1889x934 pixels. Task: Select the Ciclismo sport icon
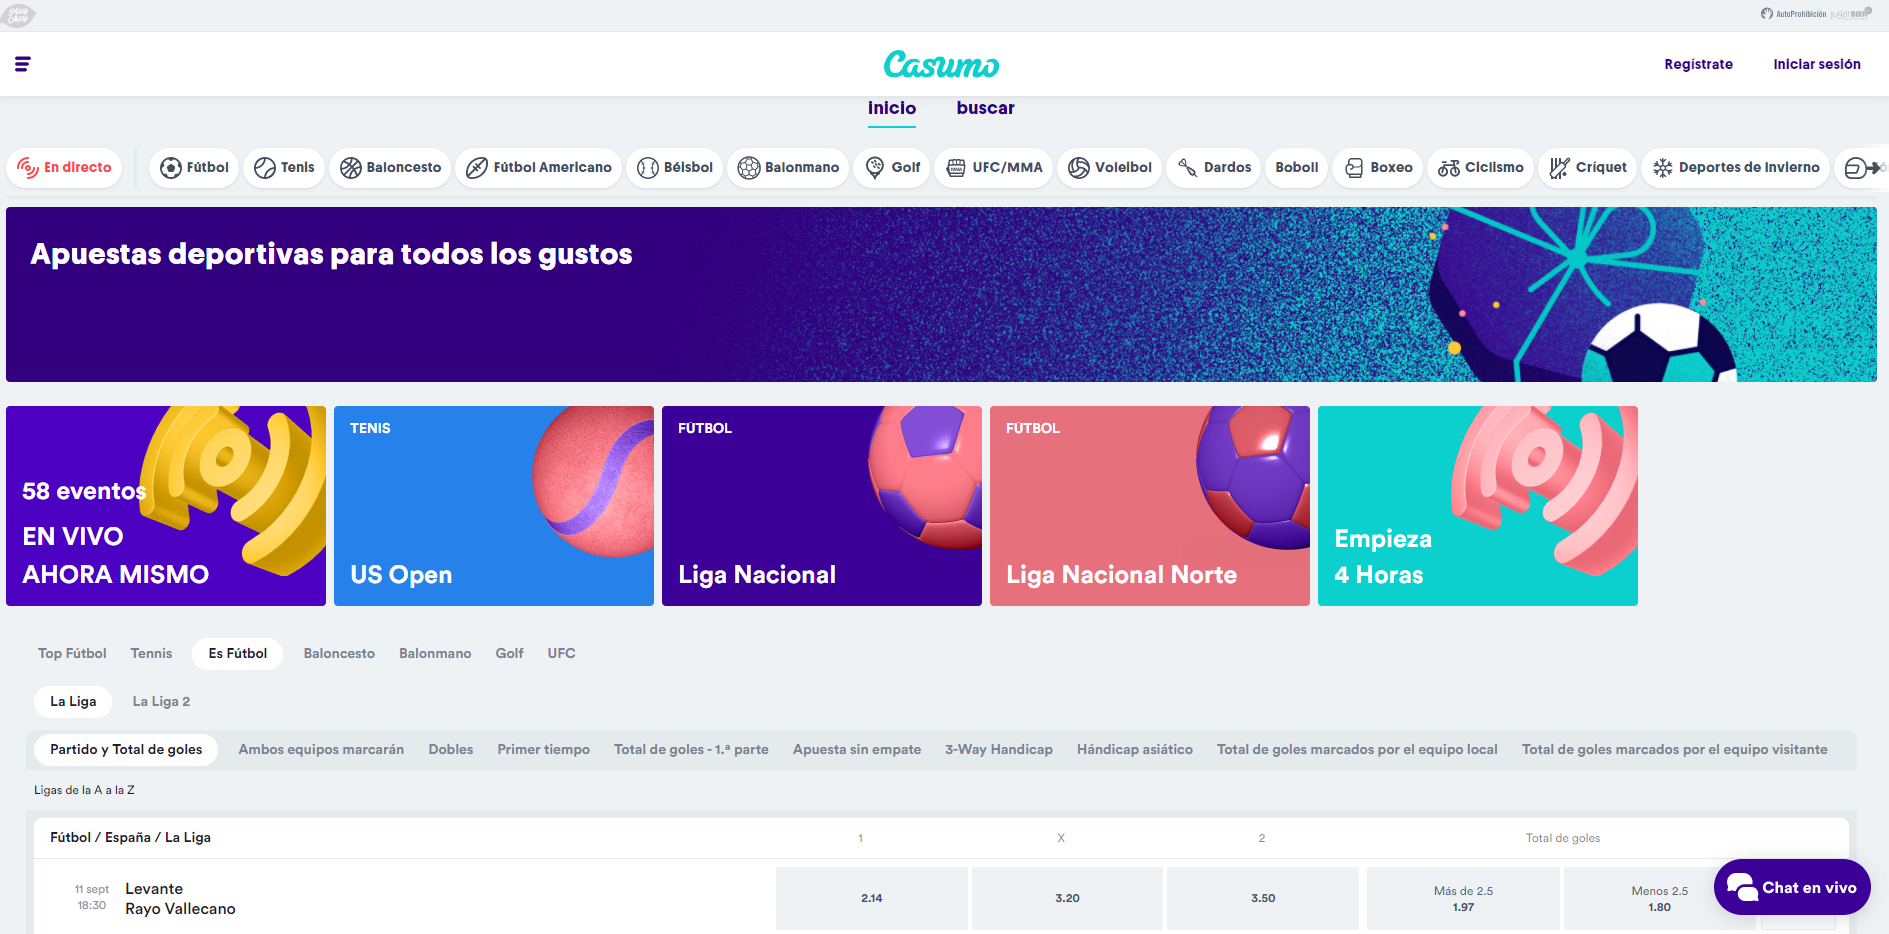tap(1449, 168)
